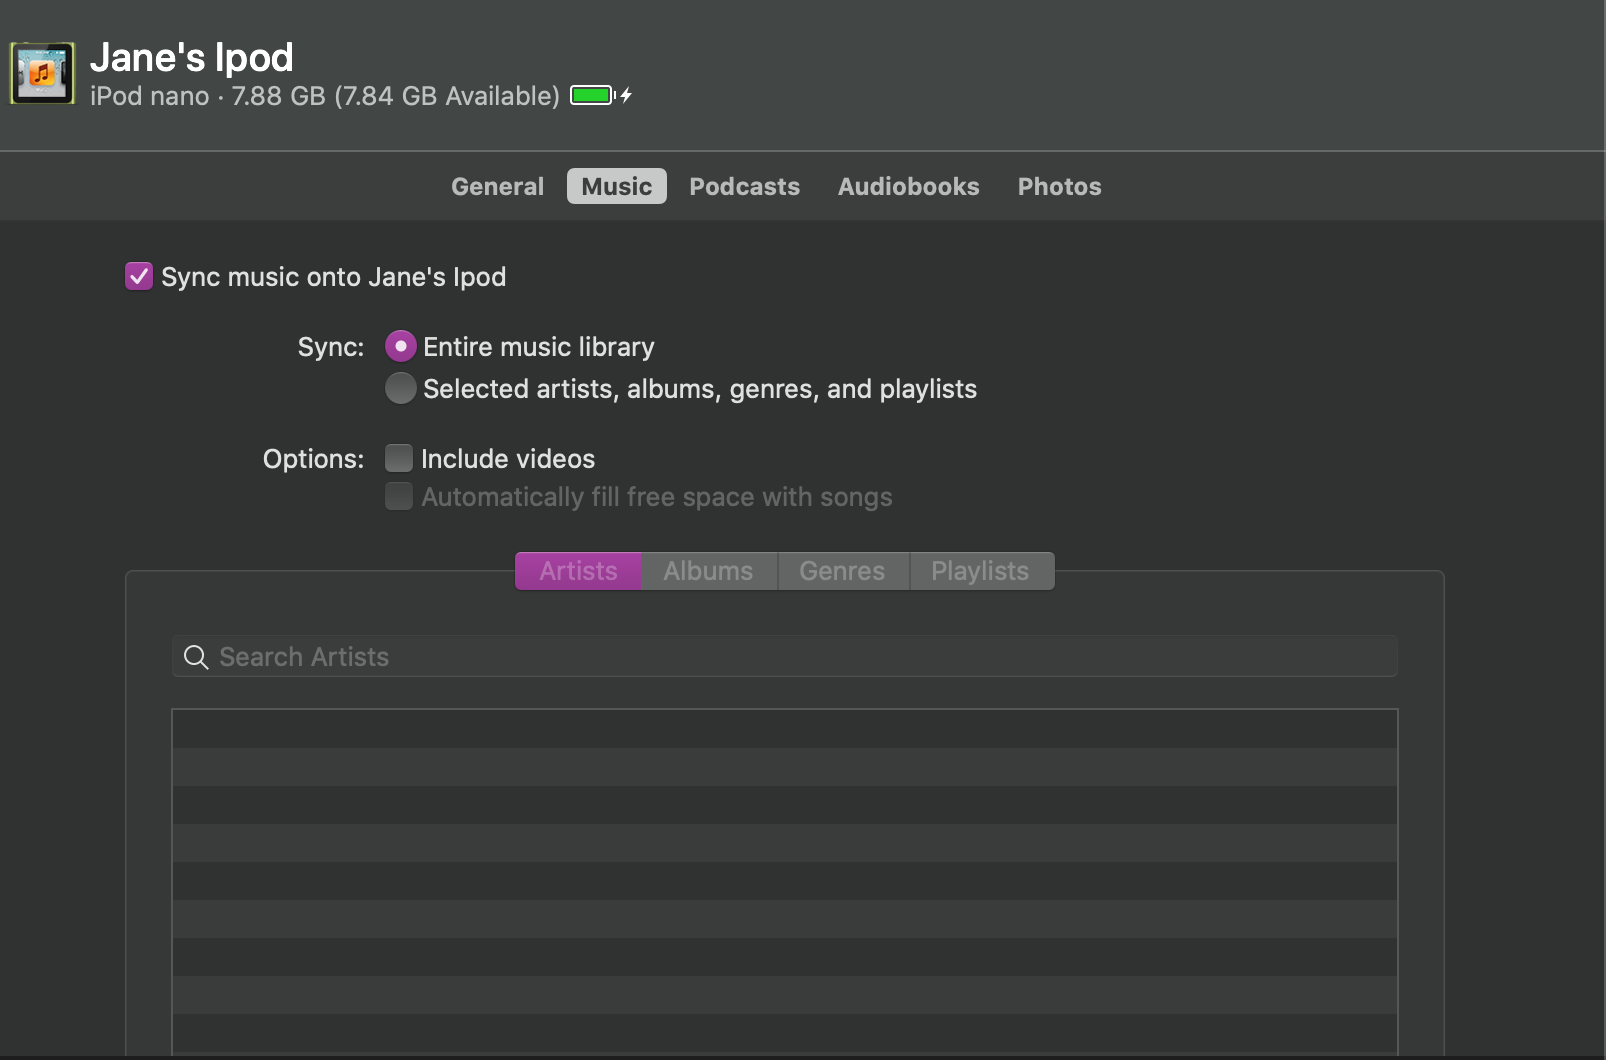
Task: Switch to the Albums segment
Action: coord(709,571)
